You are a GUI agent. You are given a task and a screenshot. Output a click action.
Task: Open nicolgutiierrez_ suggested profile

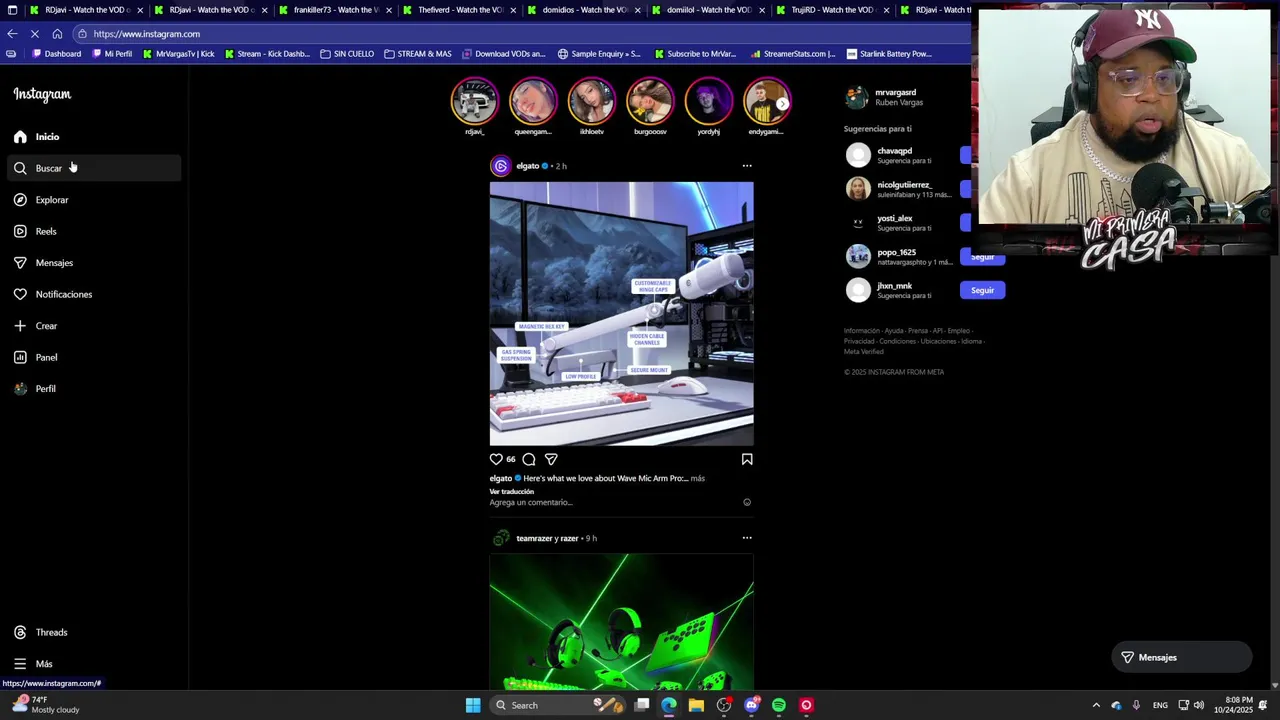tap(904, 185)
